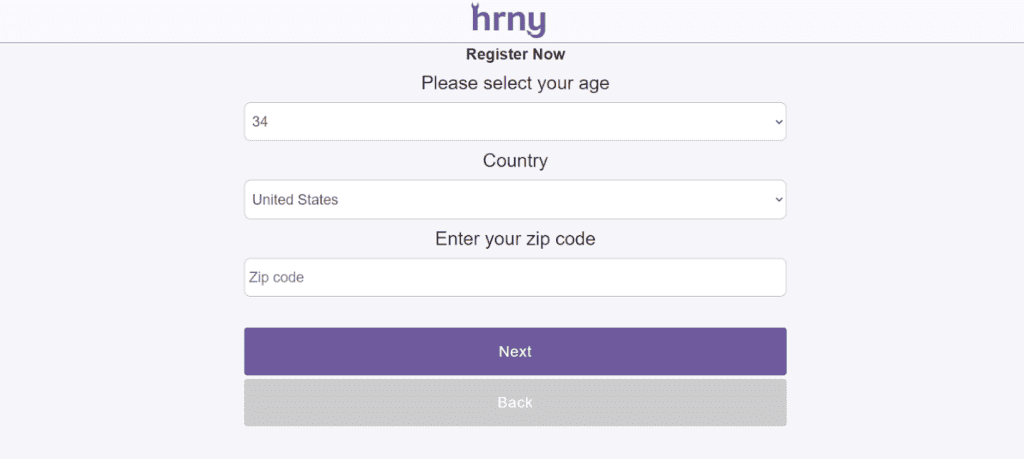Click the gray Back button
Screen dimensions: 1024x459
pyautogui.click(x=515, y=403)
